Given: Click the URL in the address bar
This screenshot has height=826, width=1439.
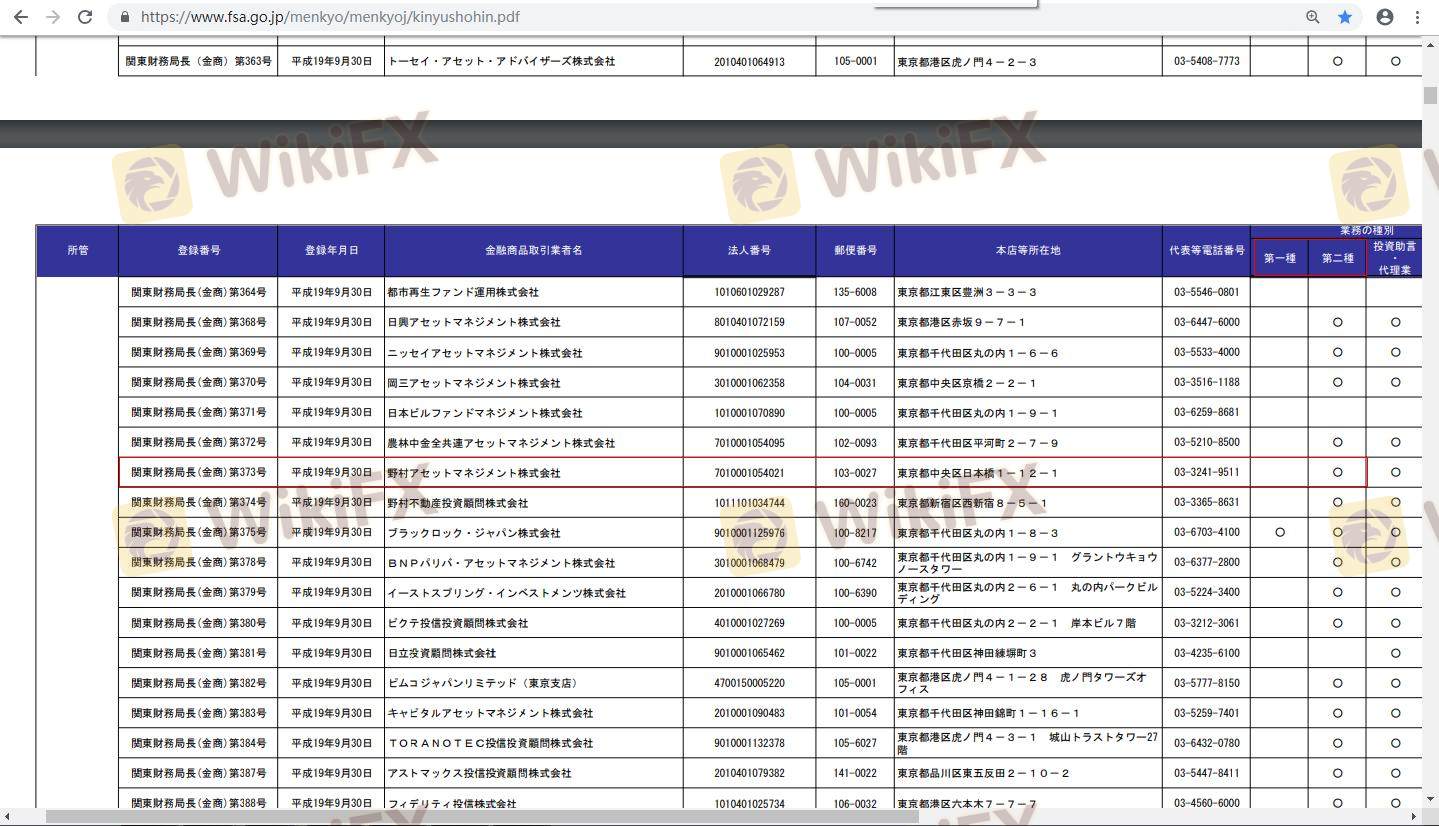Looking at the screenshot, I should 330,17.
